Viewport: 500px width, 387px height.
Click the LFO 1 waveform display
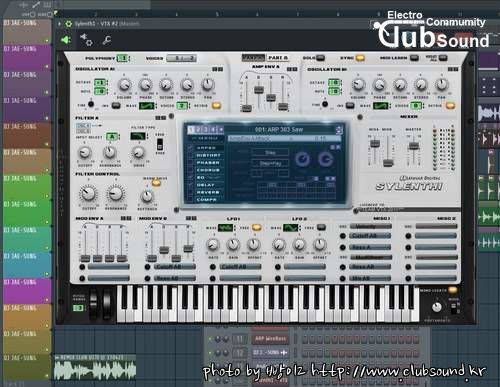click(225, 228)
